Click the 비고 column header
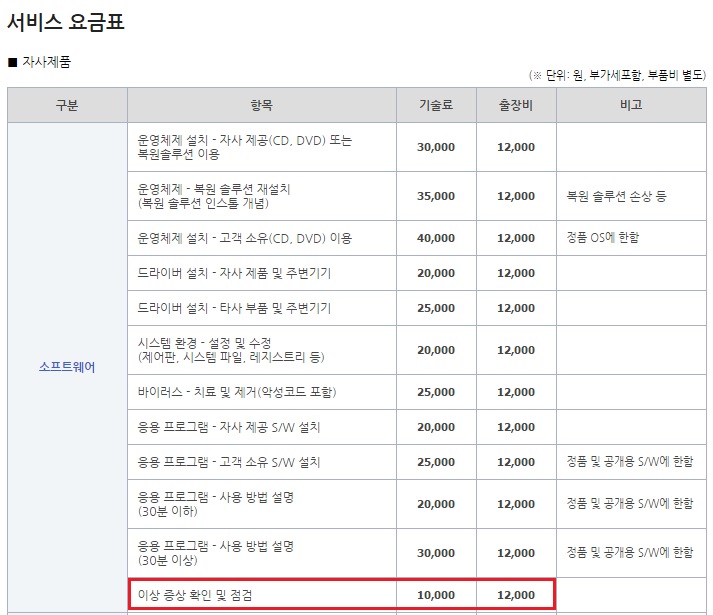The width and height of the screenshot is (713, 615). [x=631, y=105]
